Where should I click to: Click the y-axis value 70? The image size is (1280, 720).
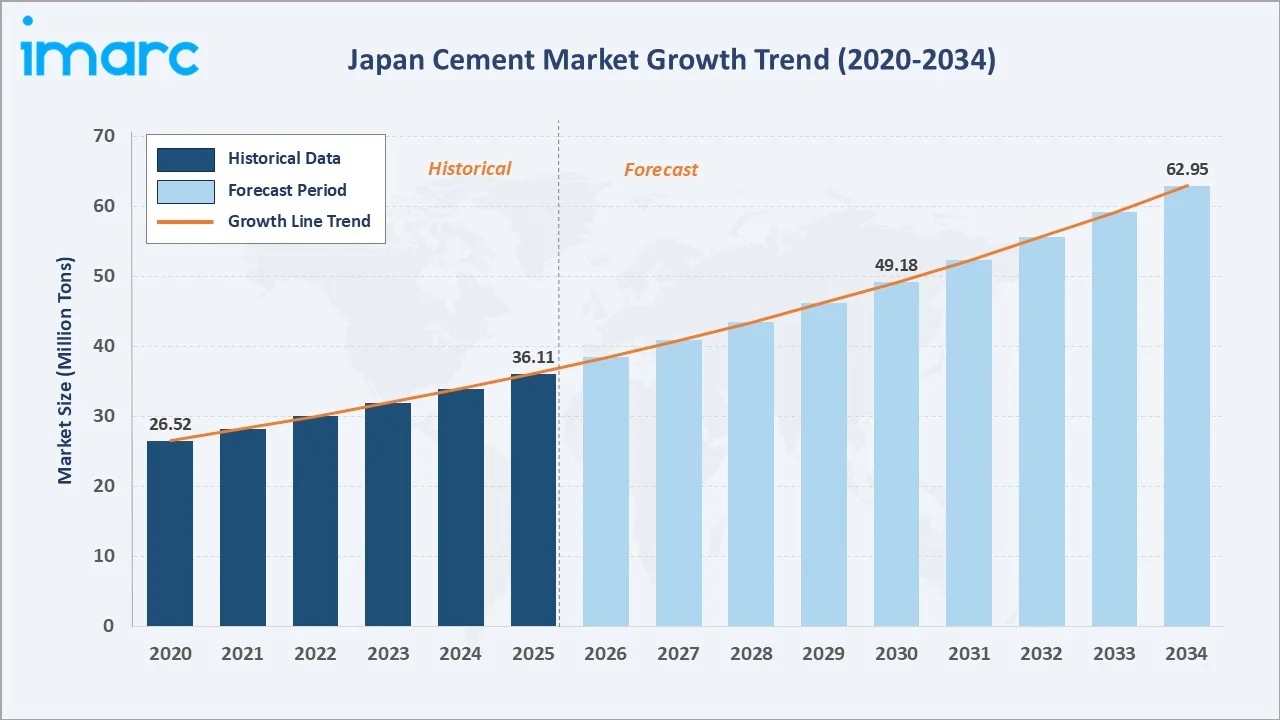105,136
